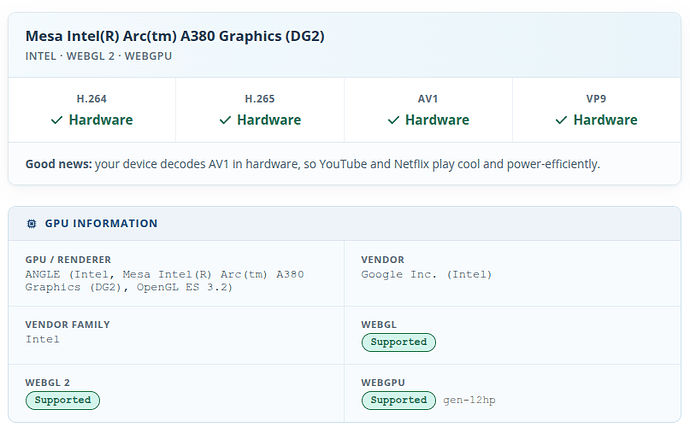Click the Supported badge under WEBGL 2

click(x=62, y=400)
